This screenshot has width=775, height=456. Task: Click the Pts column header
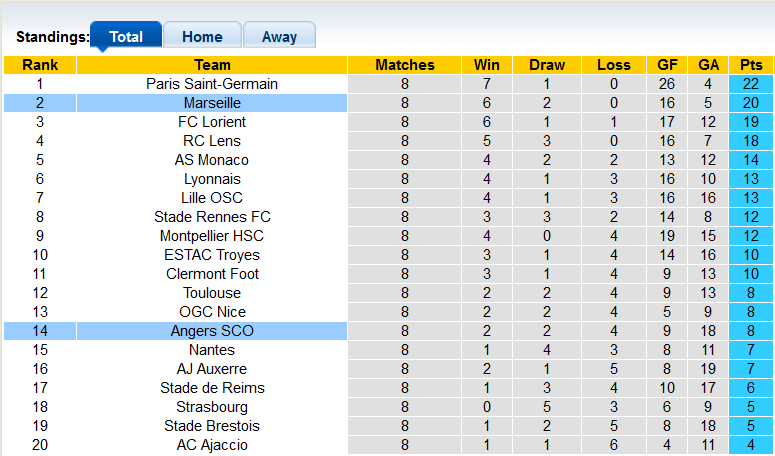[x=751, y=65]
